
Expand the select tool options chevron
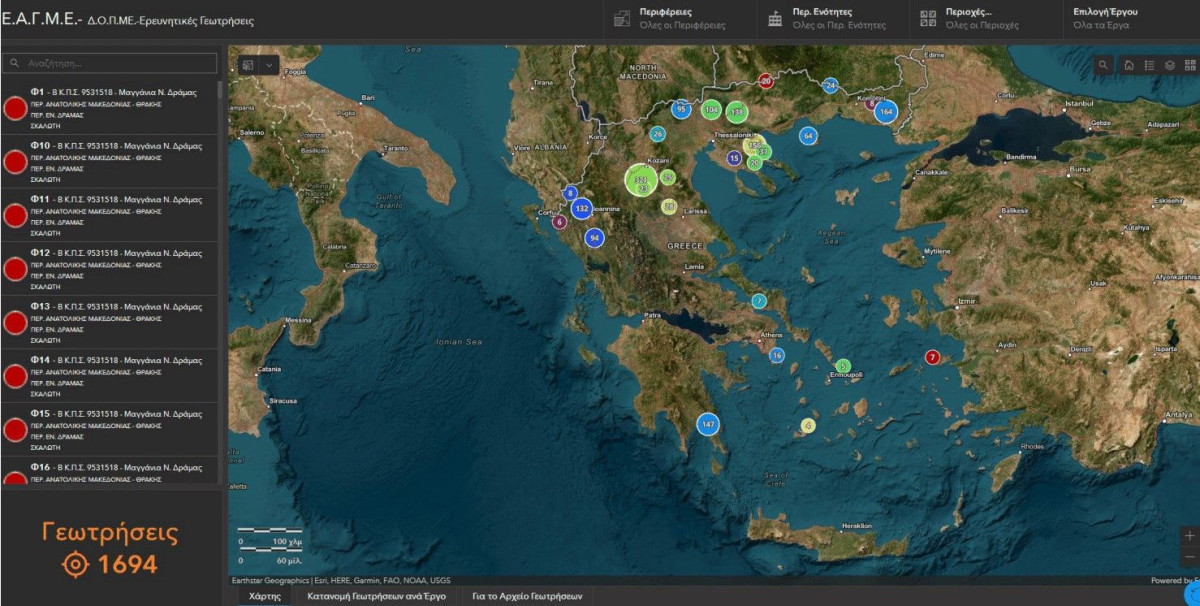click(x=271, y=65)
